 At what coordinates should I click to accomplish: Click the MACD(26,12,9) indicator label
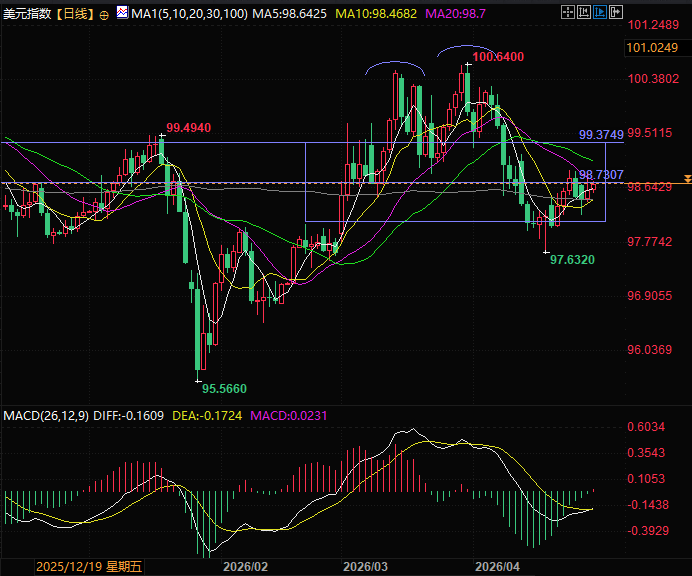tap(46, 416)
